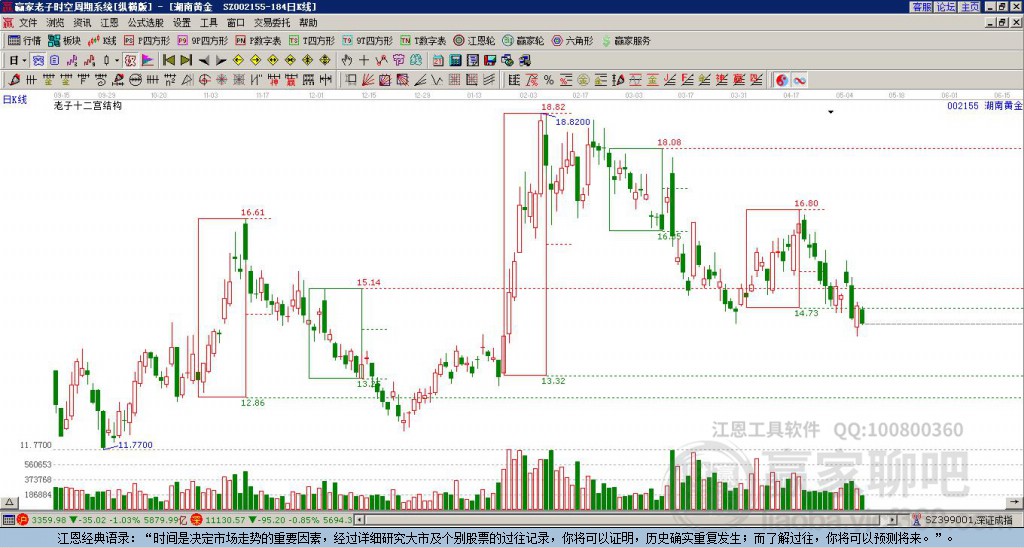Open the 赢家轮 wheel tool
1024x548 pixels.
pyautogui.click(x=523, y=40)
